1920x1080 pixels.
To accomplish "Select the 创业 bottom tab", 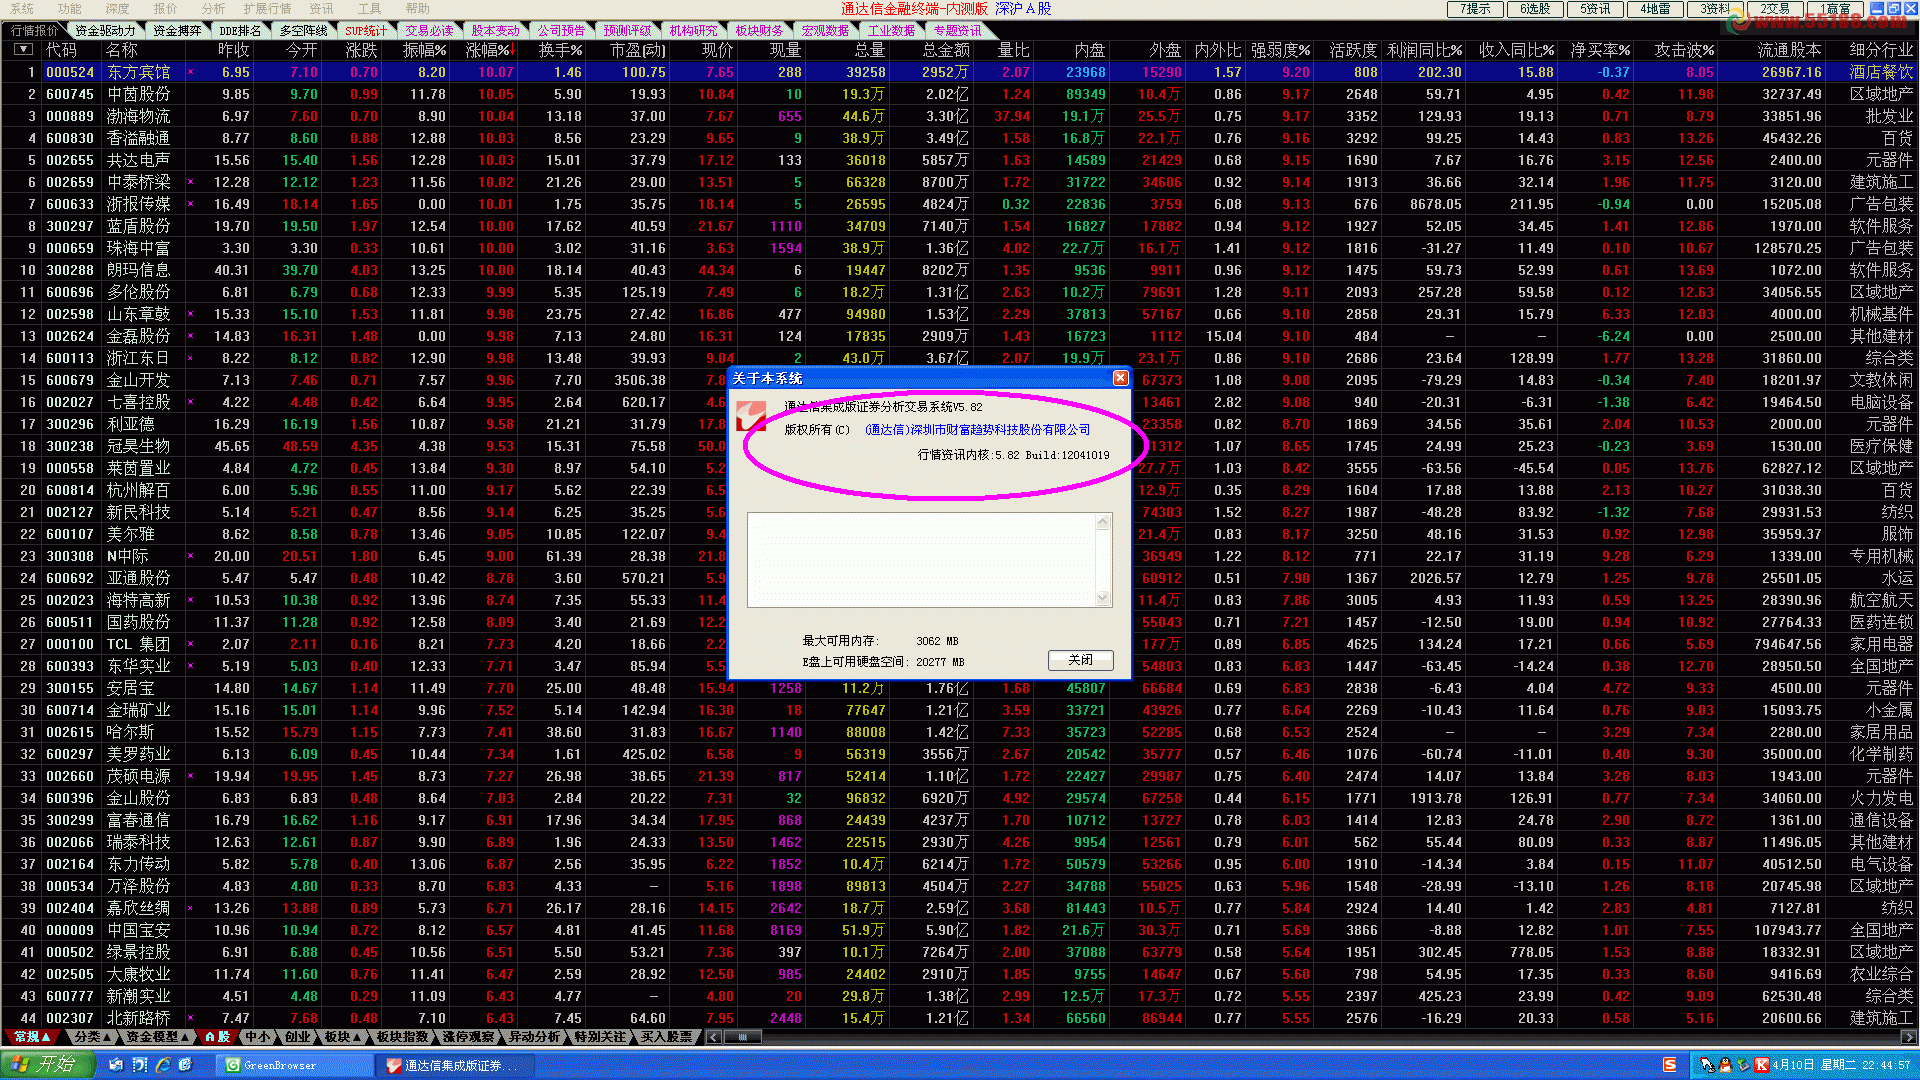I will point(297,1037).
